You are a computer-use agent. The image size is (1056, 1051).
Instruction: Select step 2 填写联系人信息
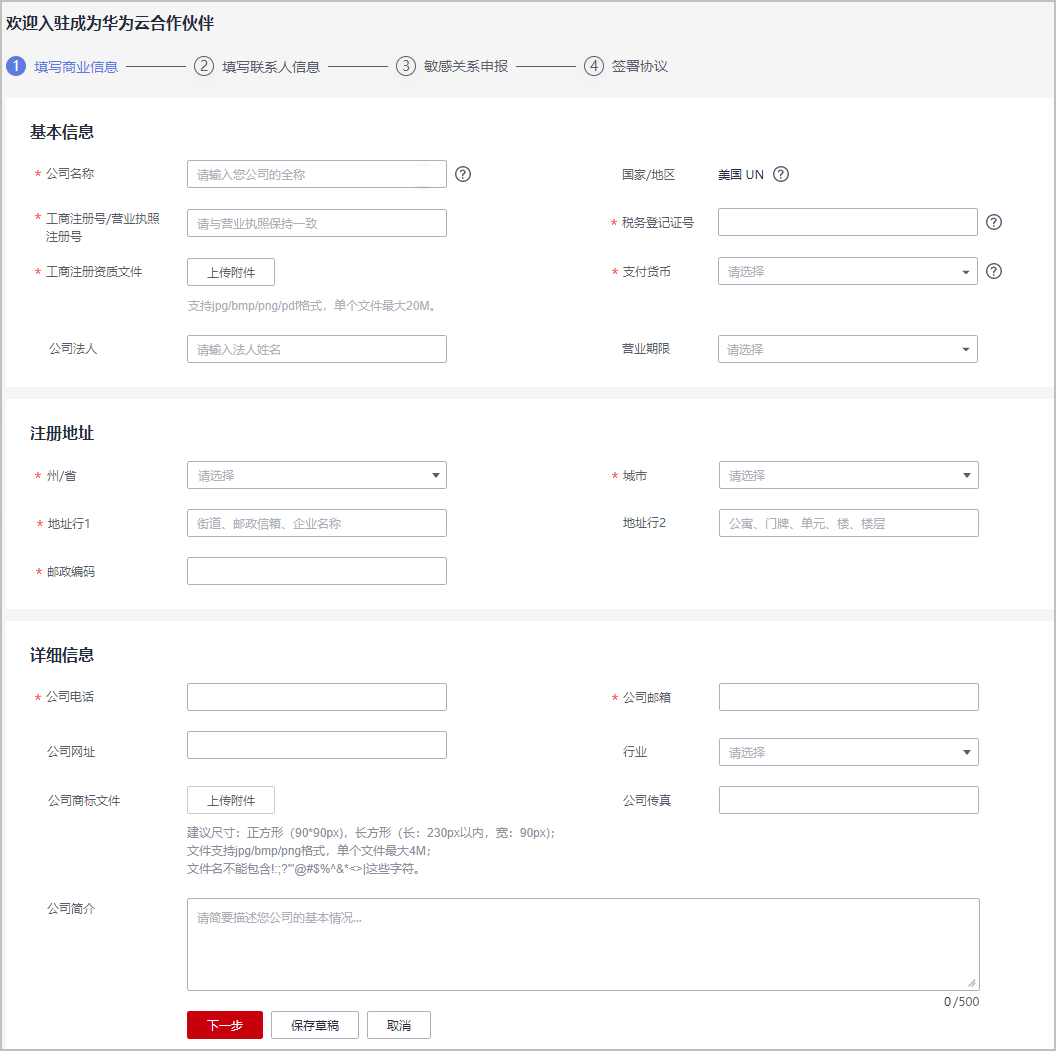point(257,67)
